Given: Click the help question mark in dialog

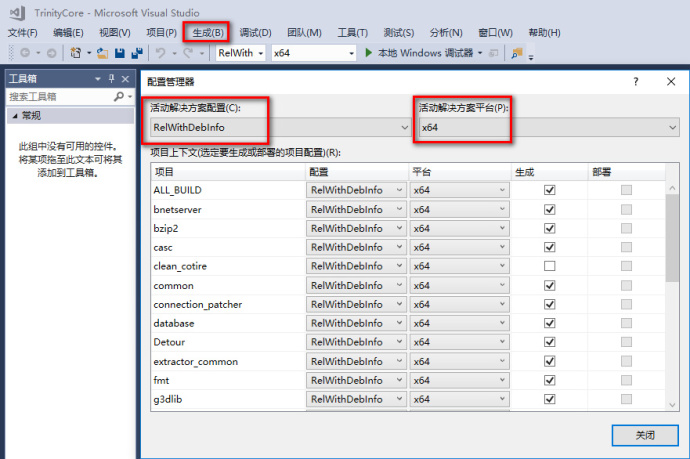Looking at the screenshot, I should coord(636,81).
